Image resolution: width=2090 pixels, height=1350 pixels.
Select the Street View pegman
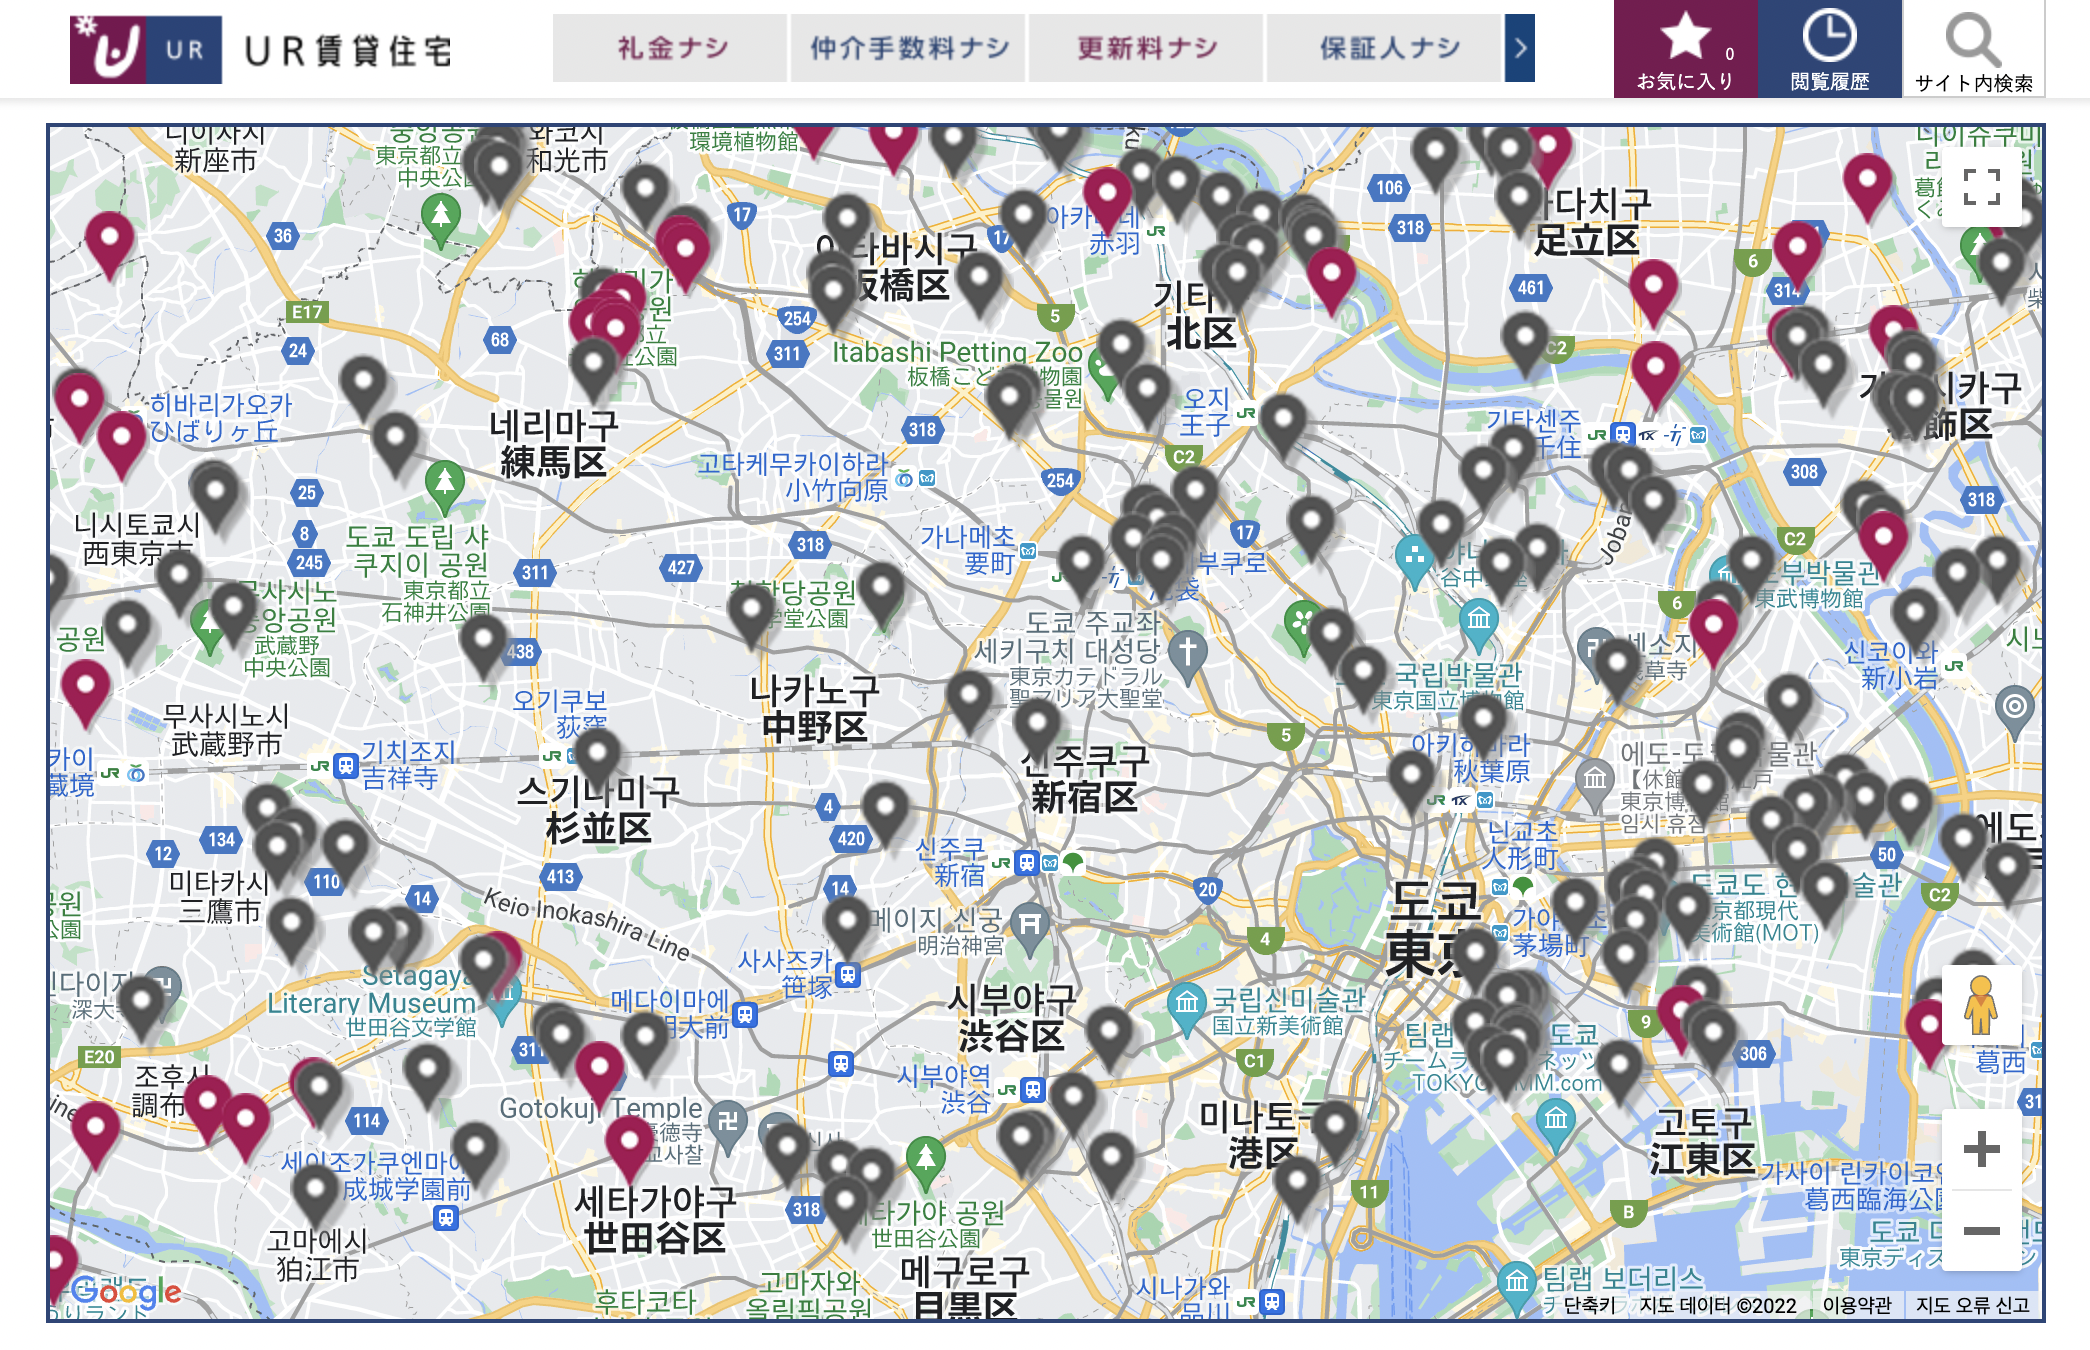pos(1980,1006)
